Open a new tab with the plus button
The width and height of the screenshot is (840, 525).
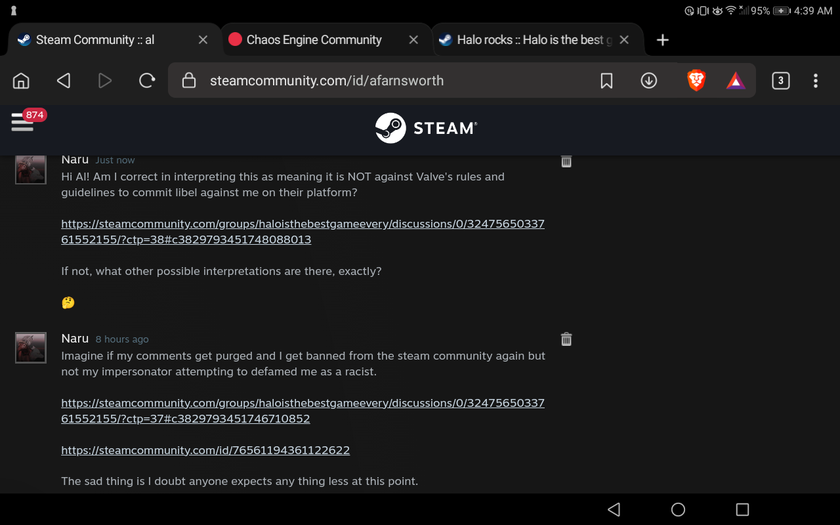pyautogui.click(x=663, y=40)
